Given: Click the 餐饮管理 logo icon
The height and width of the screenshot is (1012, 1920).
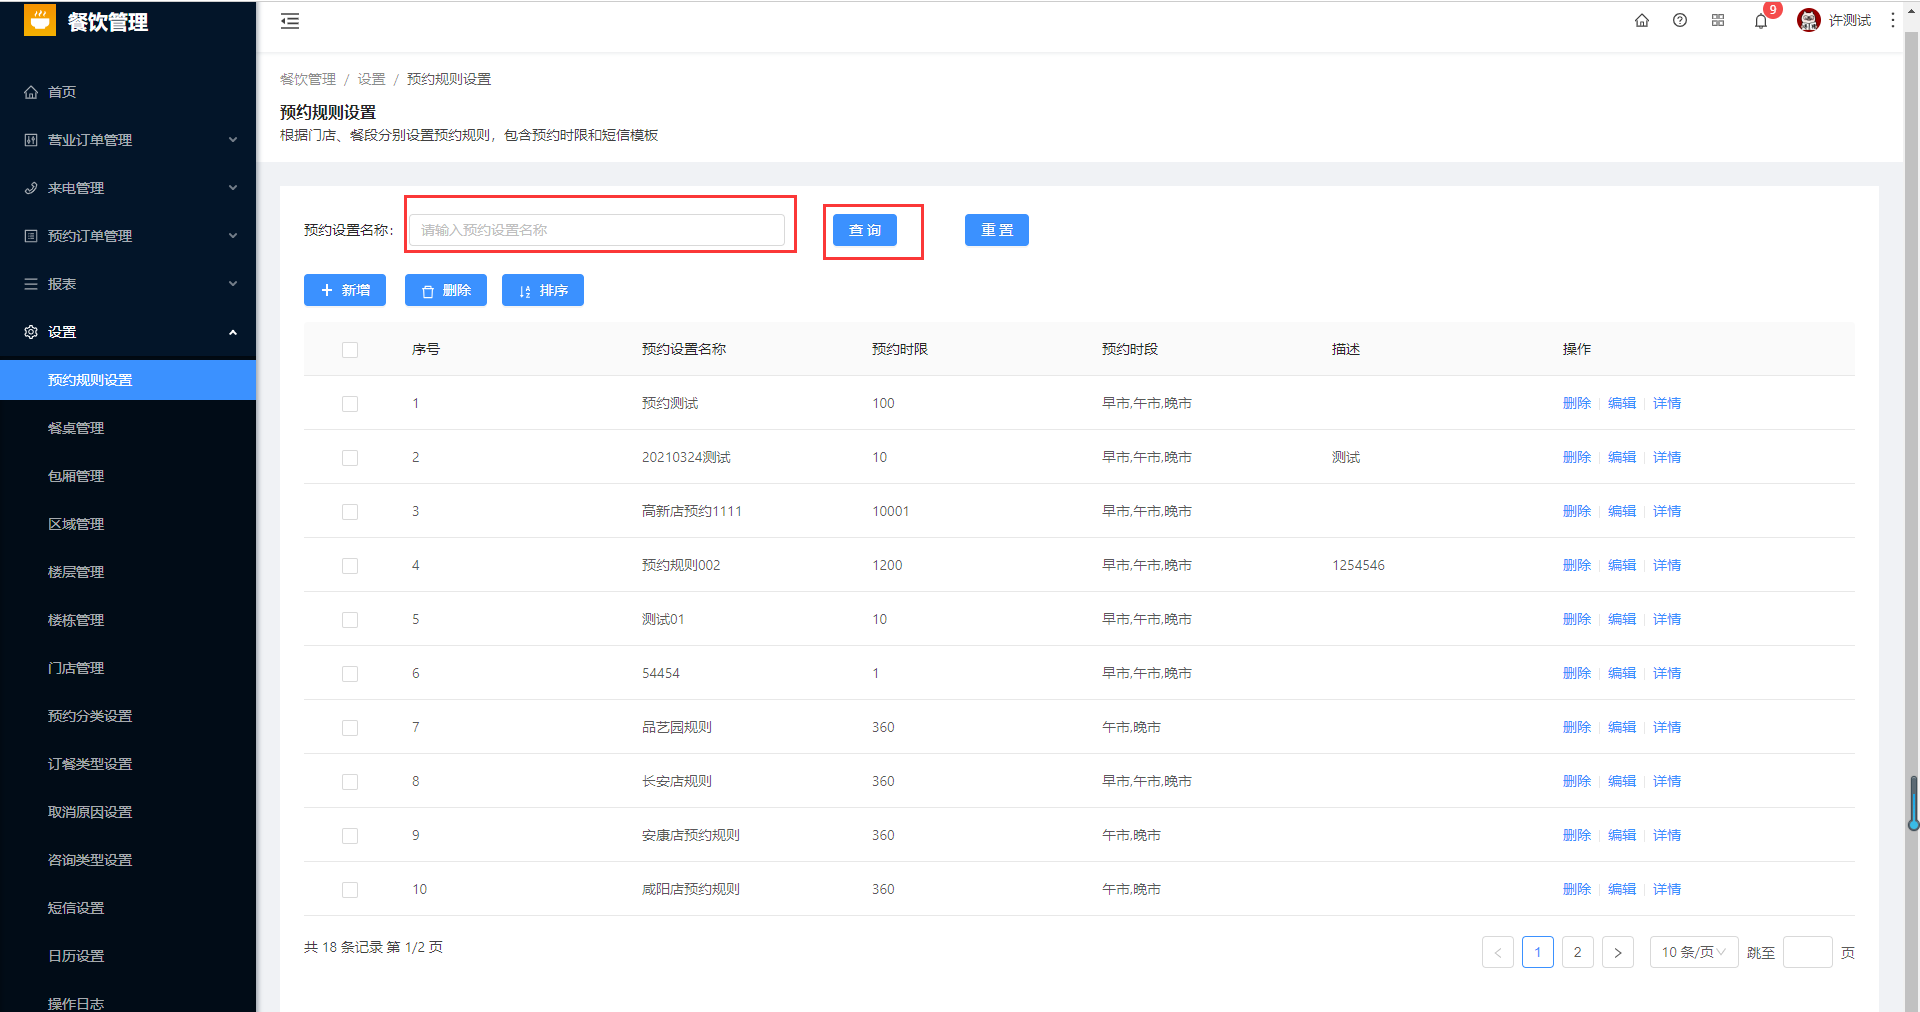Looking at the screenshot, I should tap(40, 20).
